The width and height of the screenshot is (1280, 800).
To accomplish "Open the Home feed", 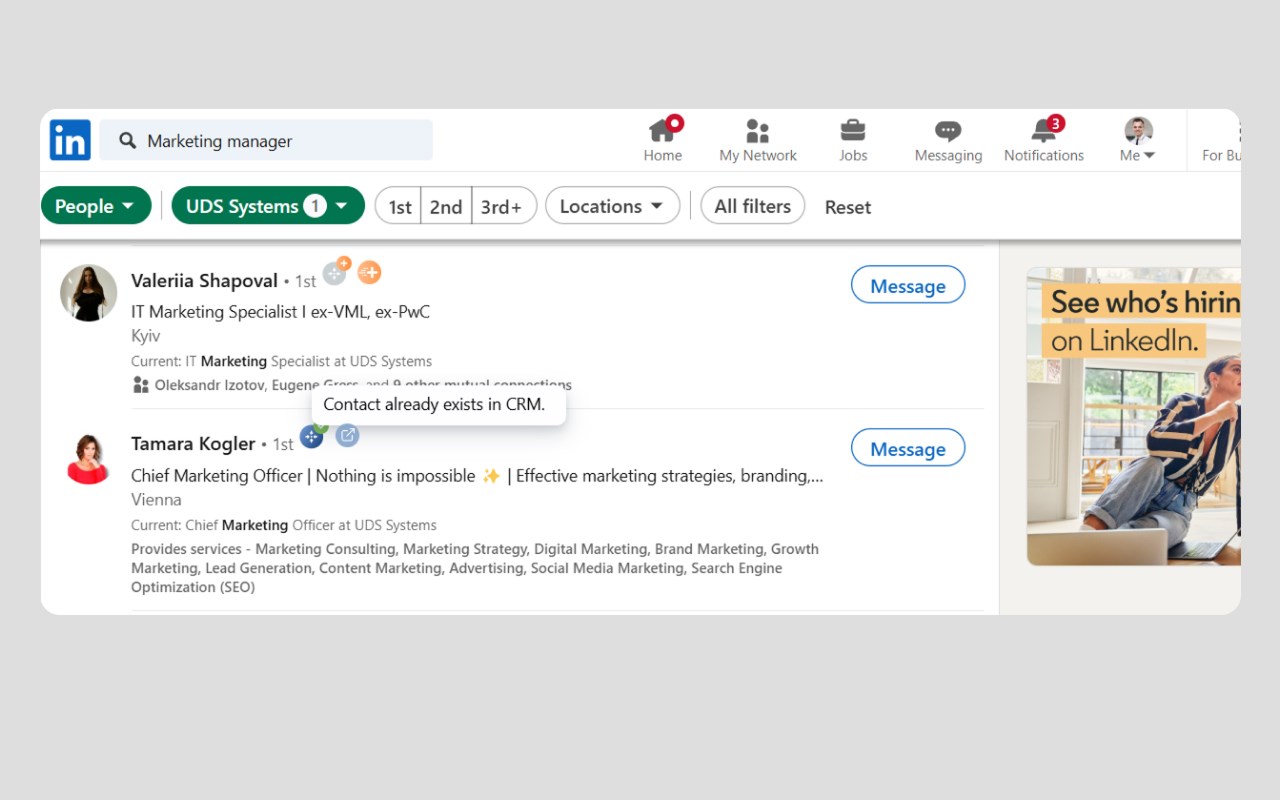I will [x=663, y=140].
